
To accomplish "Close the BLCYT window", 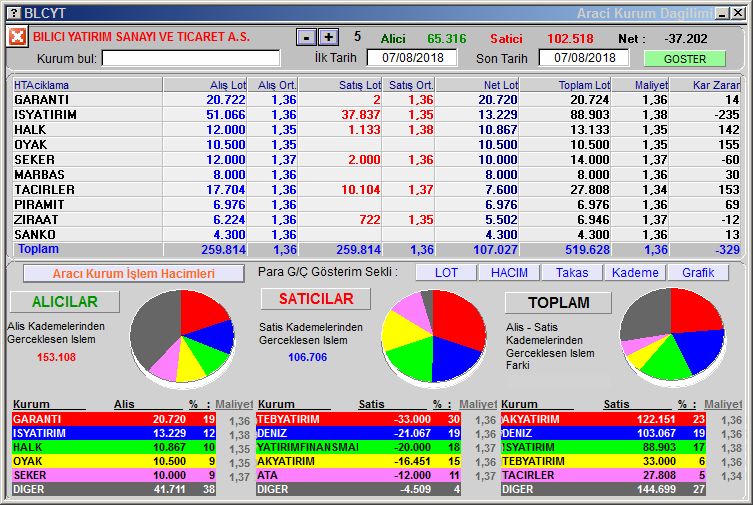I will coord(738,14).
